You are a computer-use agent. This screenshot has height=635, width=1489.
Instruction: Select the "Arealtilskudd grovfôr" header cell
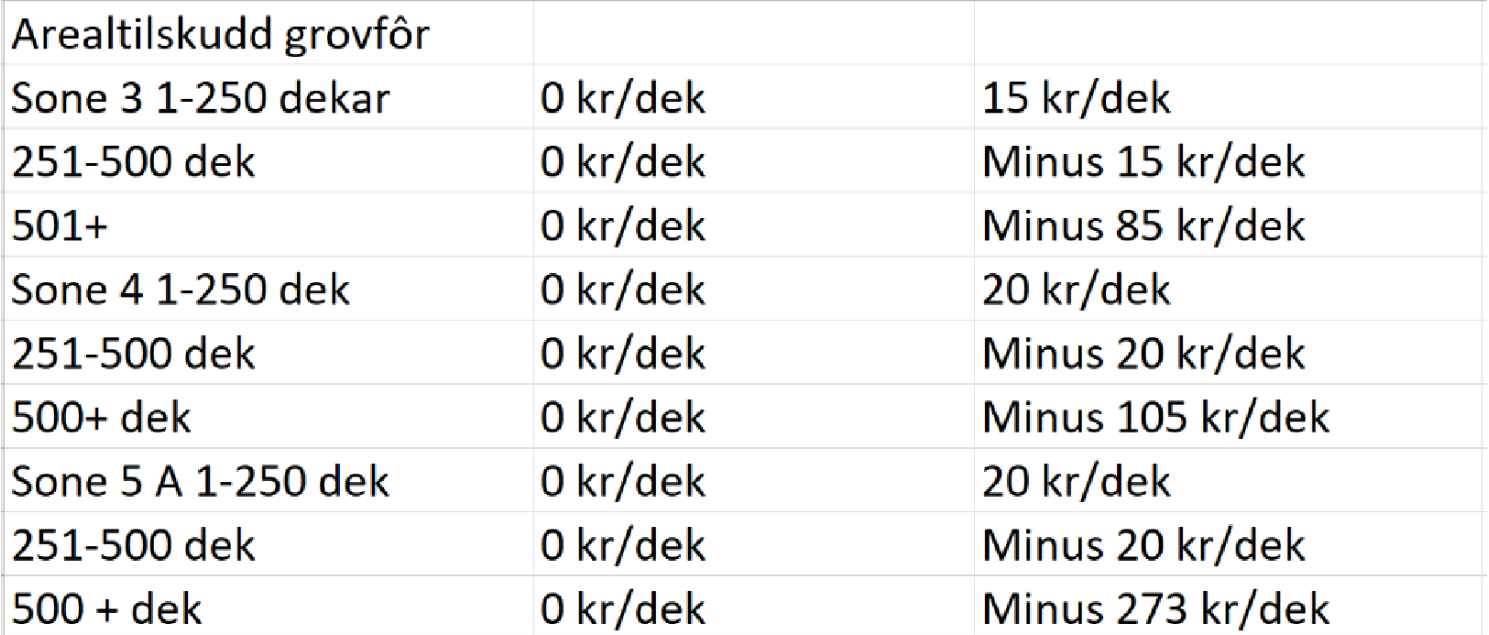click(x=220, y=36)
